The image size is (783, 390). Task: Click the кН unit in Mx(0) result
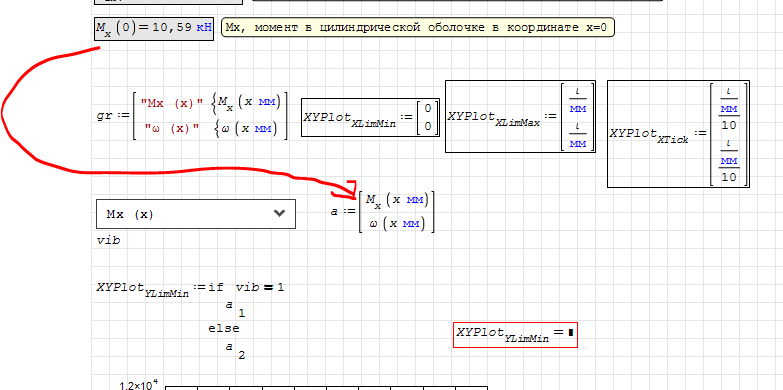204,27
